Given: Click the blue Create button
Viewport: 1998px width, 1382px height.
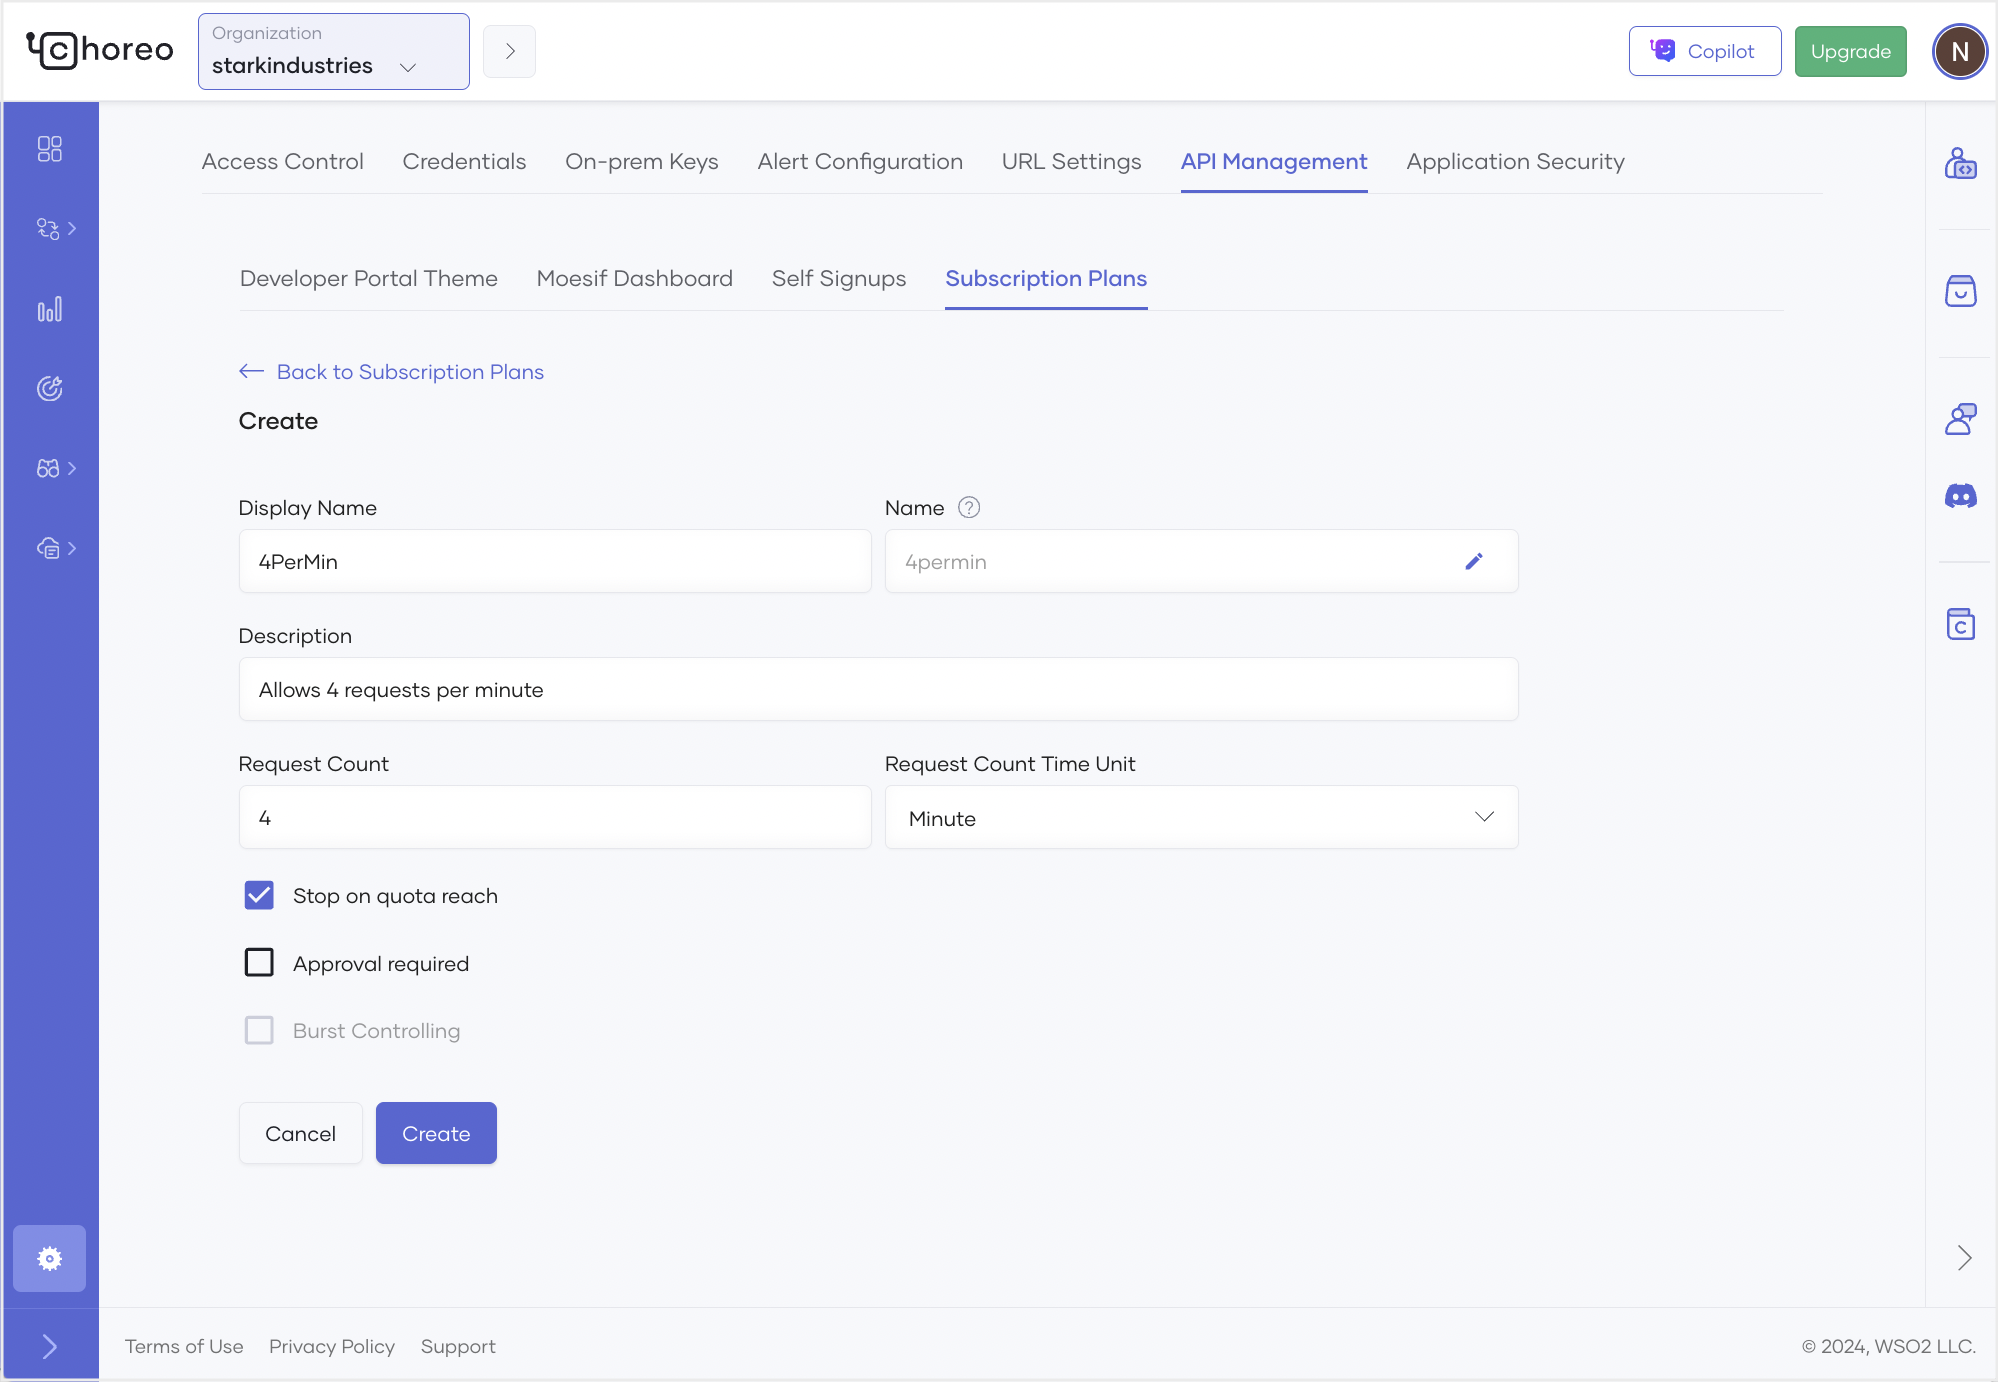Looking at the screenshot, I should point(435,1133).
